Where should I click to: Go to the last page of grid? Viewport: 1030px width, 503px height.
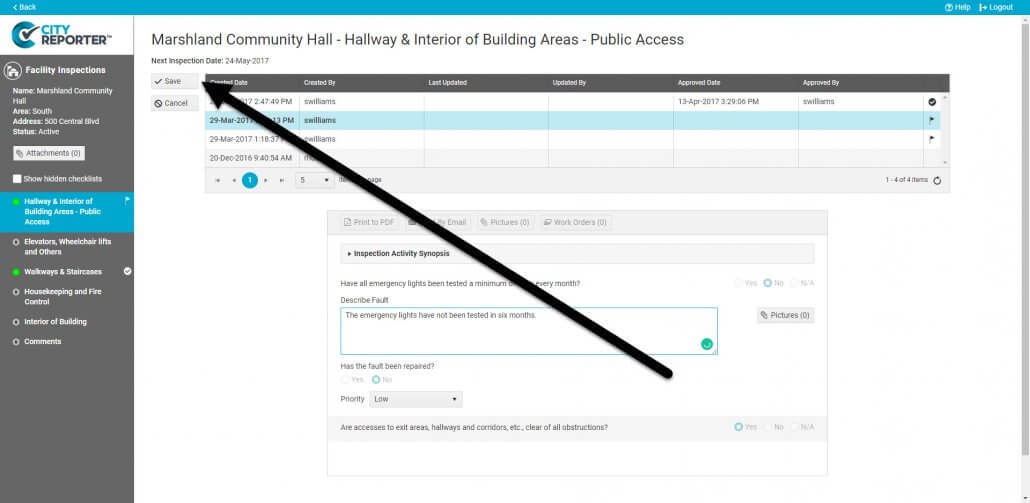tap(282, 180)
